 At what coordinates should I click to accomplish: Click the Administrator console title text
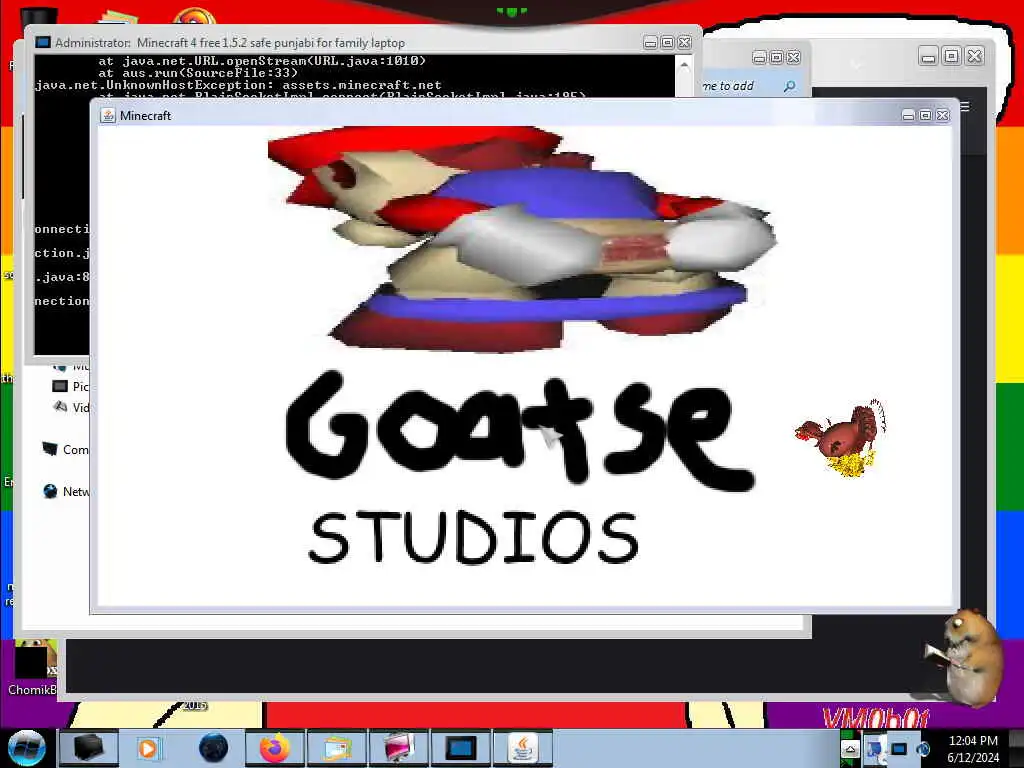pyautogui.click(x=230, y=42)
